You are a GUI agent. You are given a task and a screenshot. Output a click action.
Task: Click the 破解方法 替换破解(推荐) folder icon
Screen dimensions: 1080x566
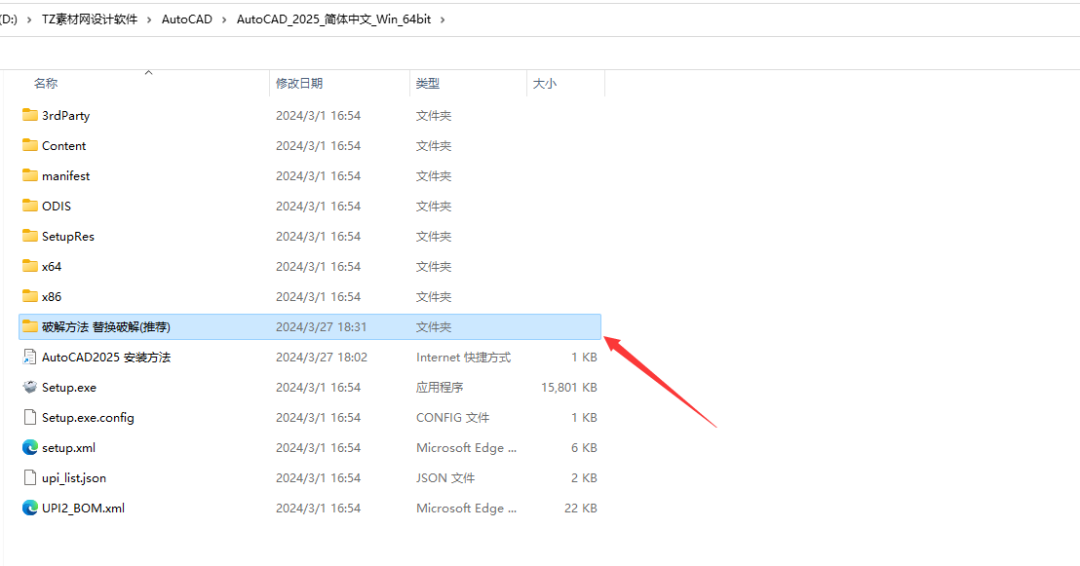click(x=30, y=326)
